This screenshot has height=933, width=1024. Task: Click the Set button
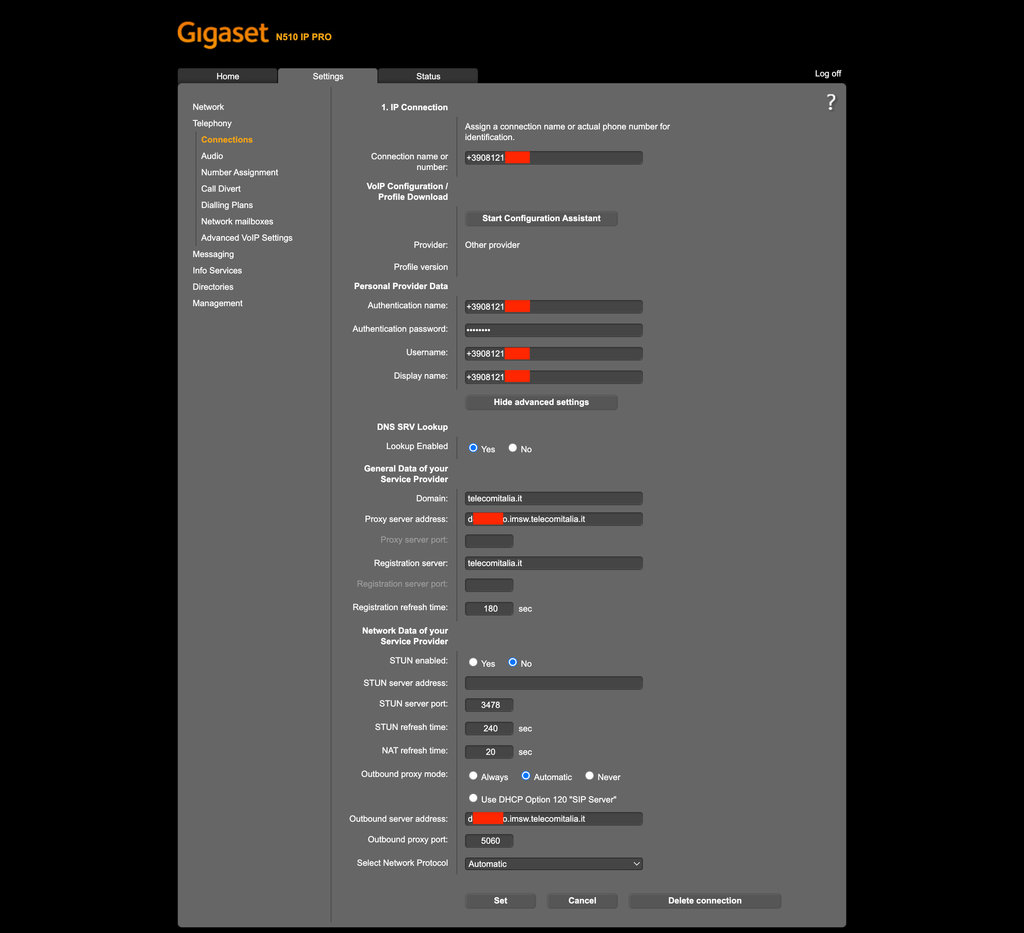tap(500, 900)
